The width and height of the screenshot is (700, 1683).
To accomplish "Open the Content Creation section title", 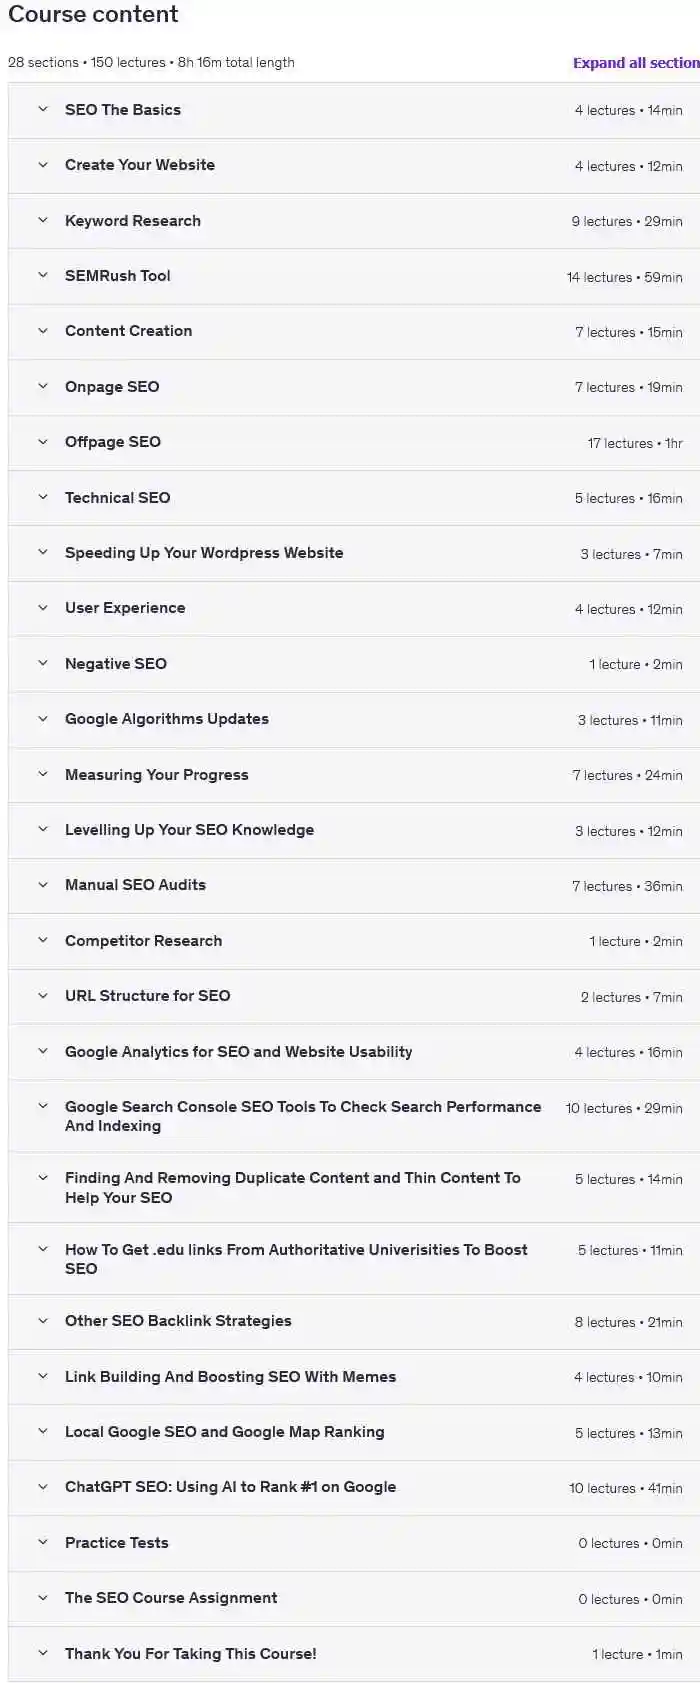I will [x=128, y=331].
